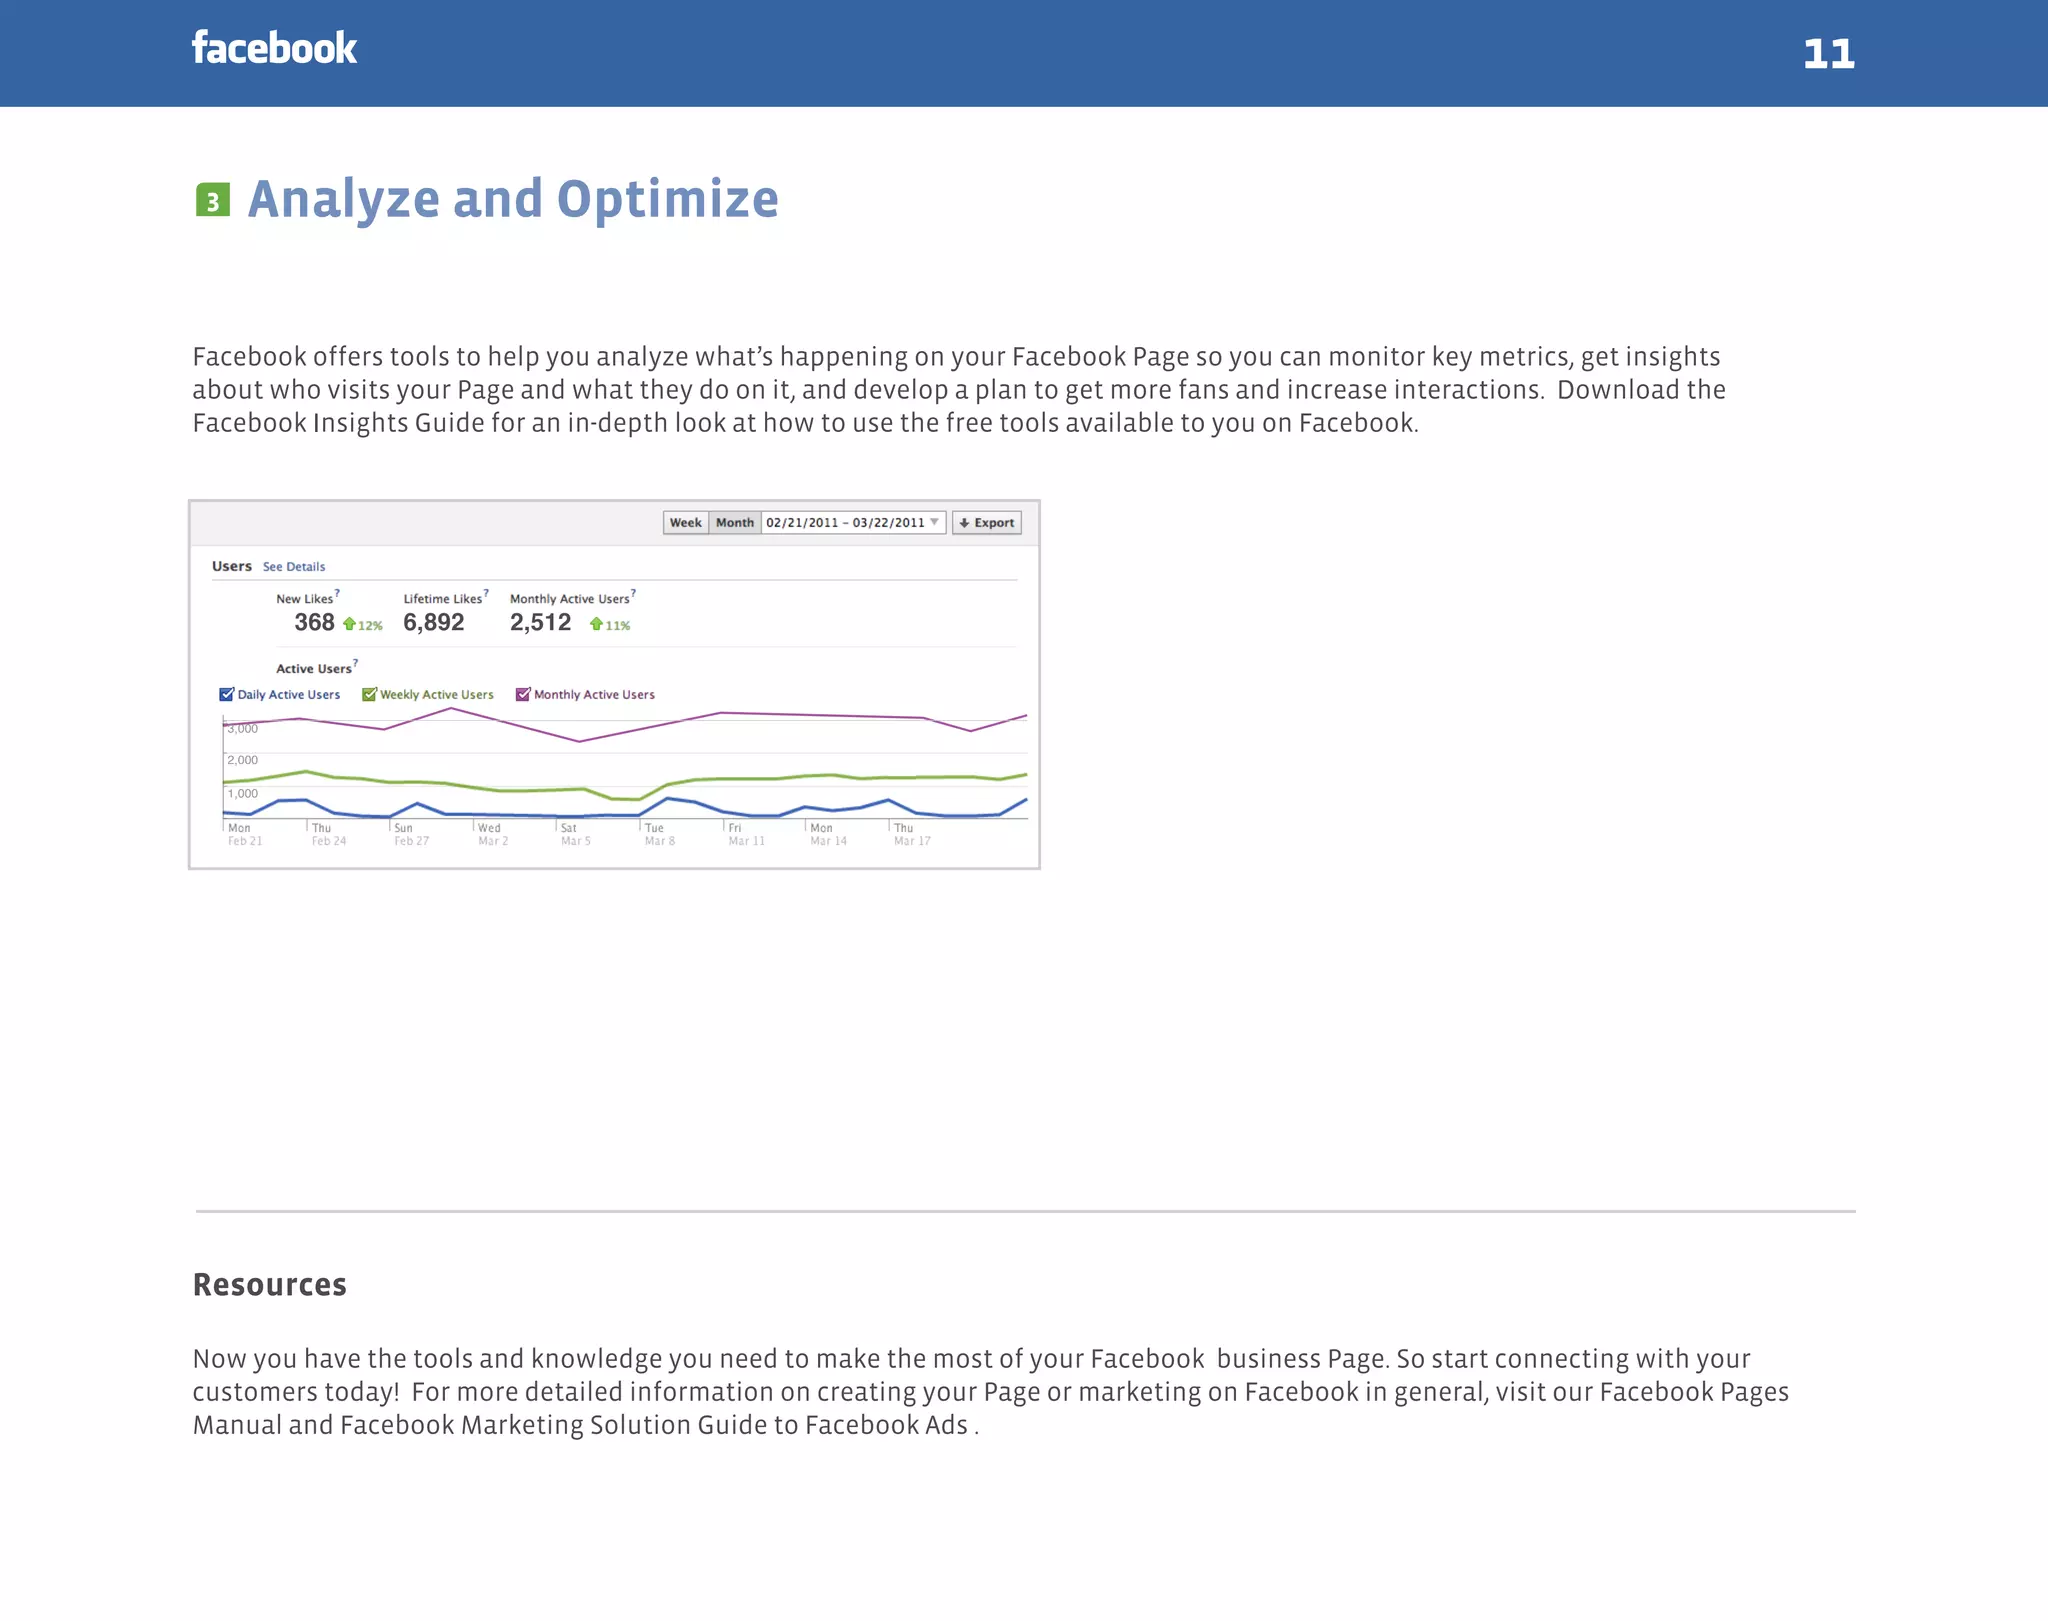Click the Lifetime Likes value 6,892
The width and height of the screenshot is (2048, 1621).
tap(434, 623)
